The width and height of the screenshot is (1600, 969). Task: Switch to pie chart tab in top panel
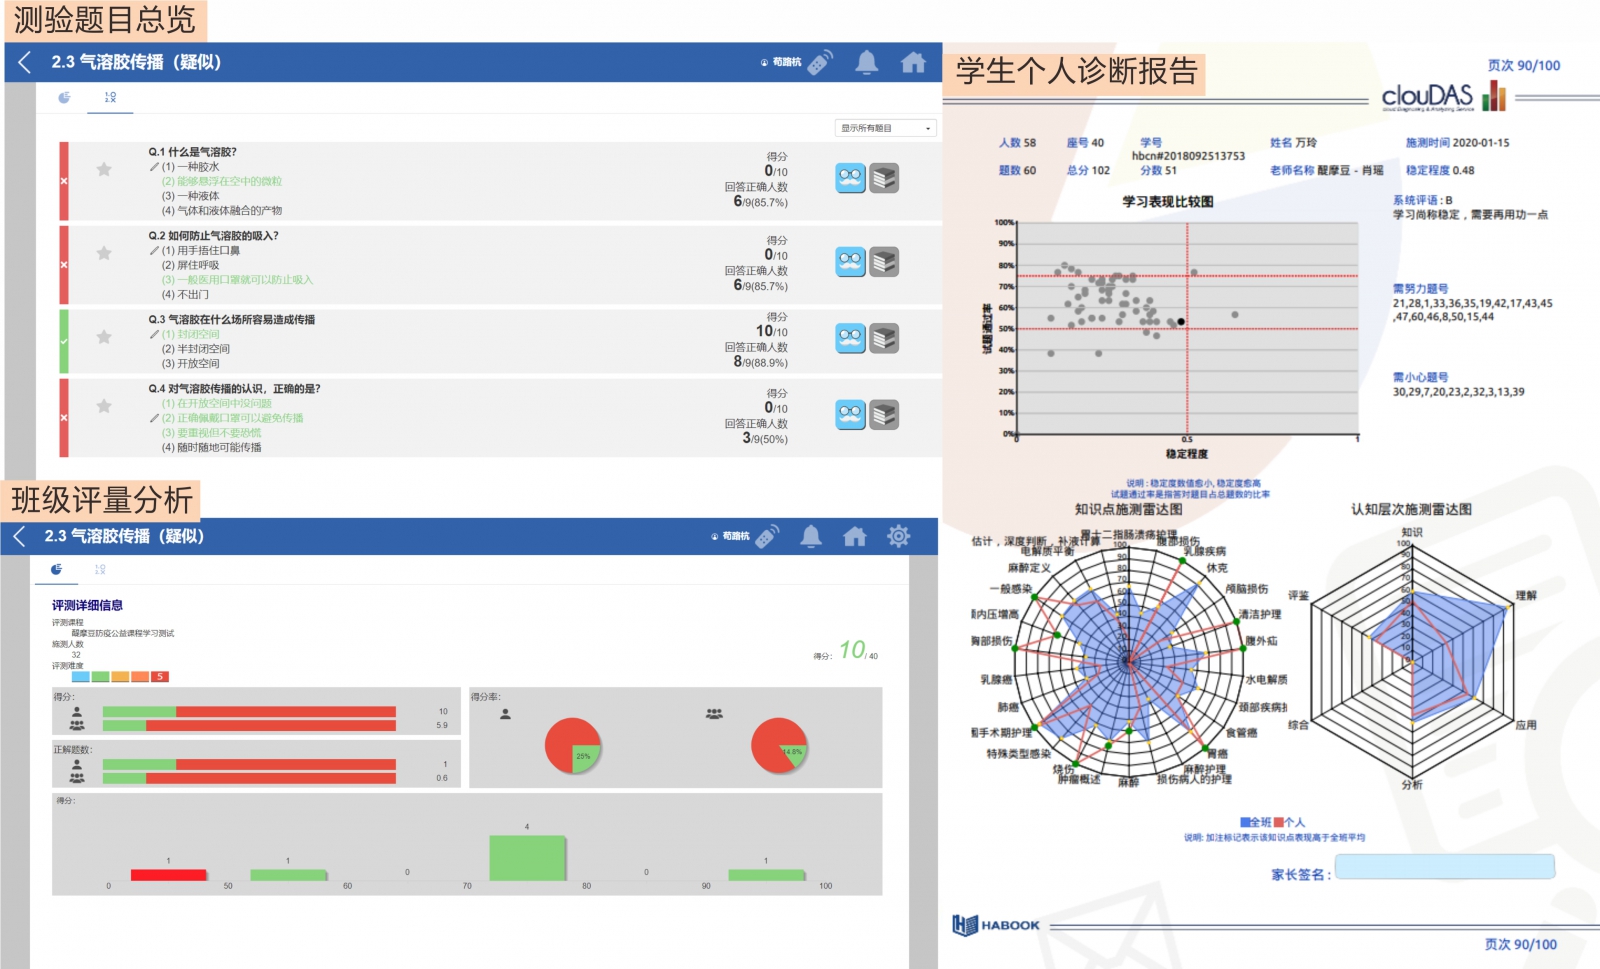[x=64, y=97]
